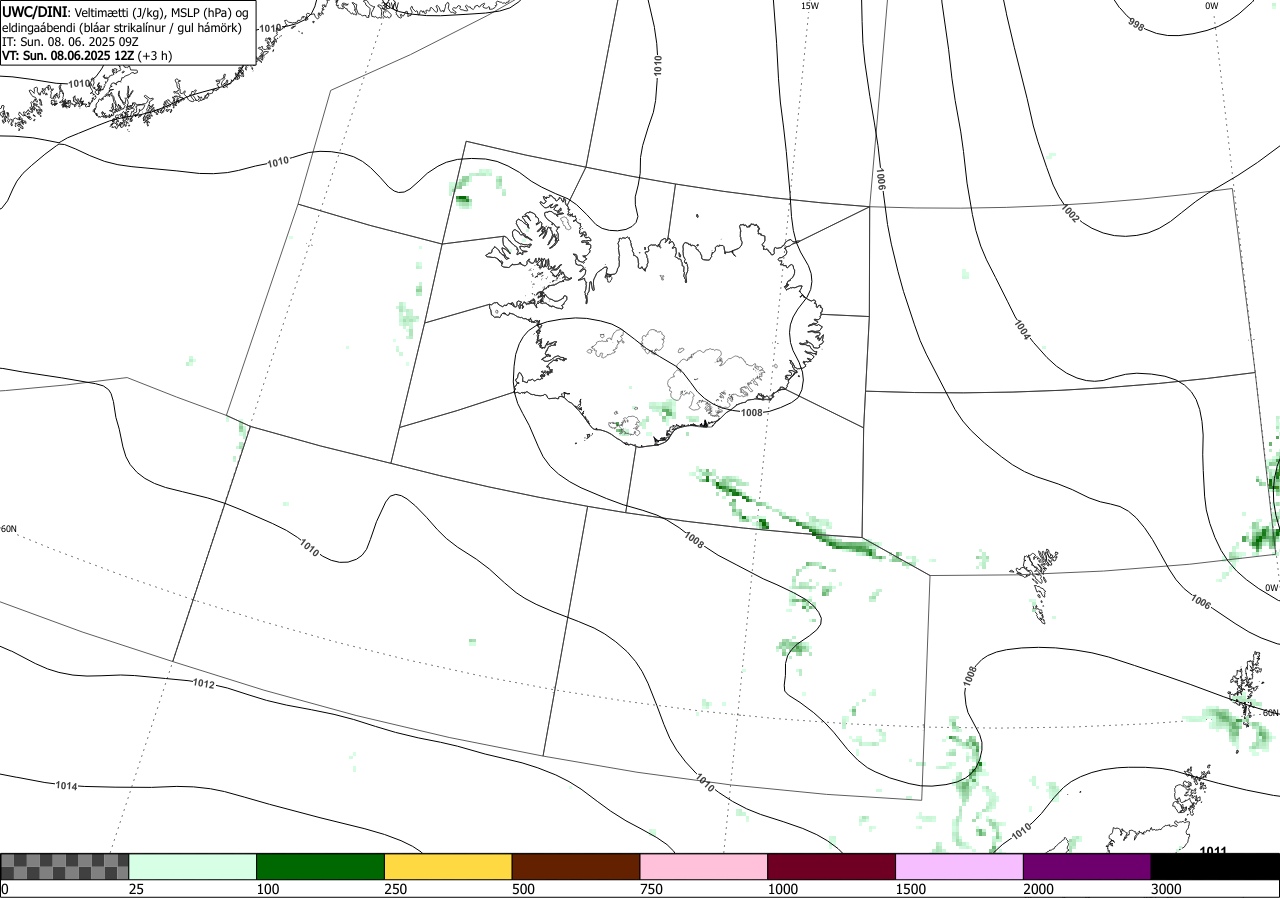Click the brown 500–750 legend swatch
This screenshot has width=1280, height=898.
pyautogui.click(x=576, y=866)
